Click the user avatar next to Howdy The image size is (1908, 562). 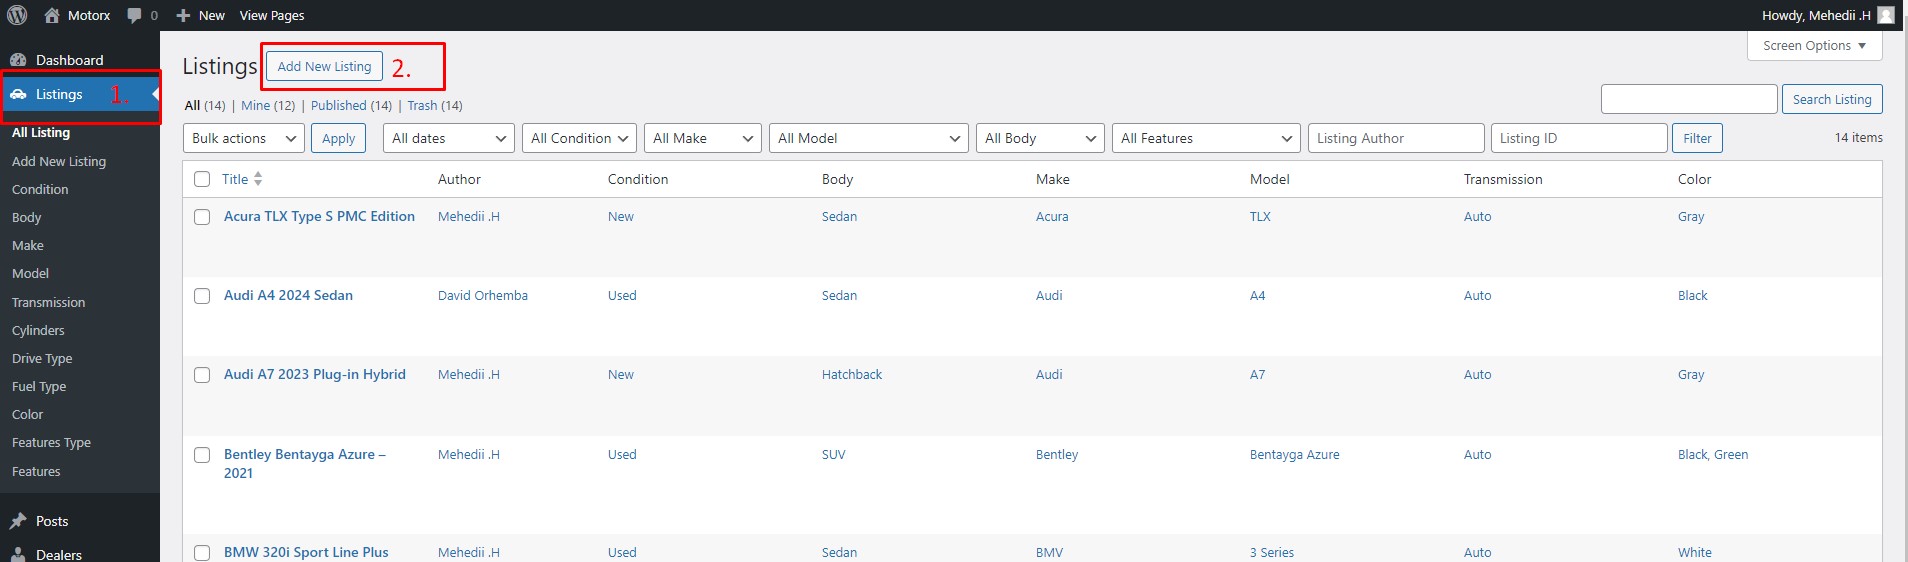(1886, 15)
